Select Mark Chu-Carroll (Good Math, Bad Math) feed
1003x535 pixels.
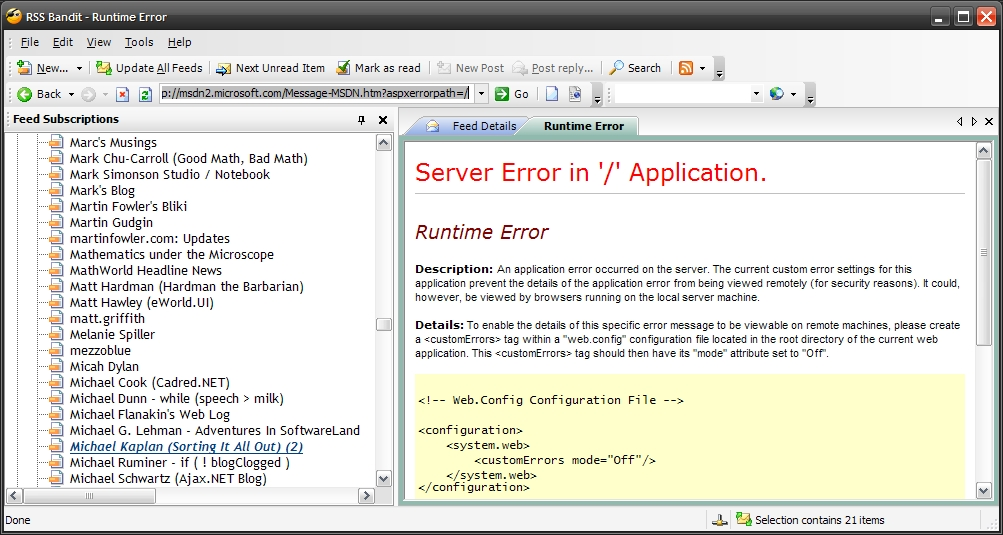click(x=189, y=159)
